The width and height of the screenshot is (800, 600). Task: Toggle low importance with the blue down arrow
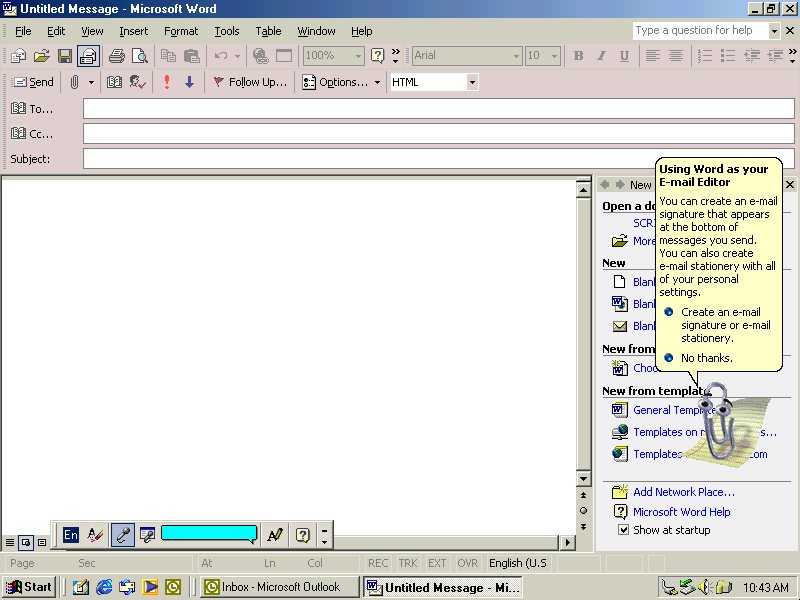pyautogui.click(x=189, y=82)
